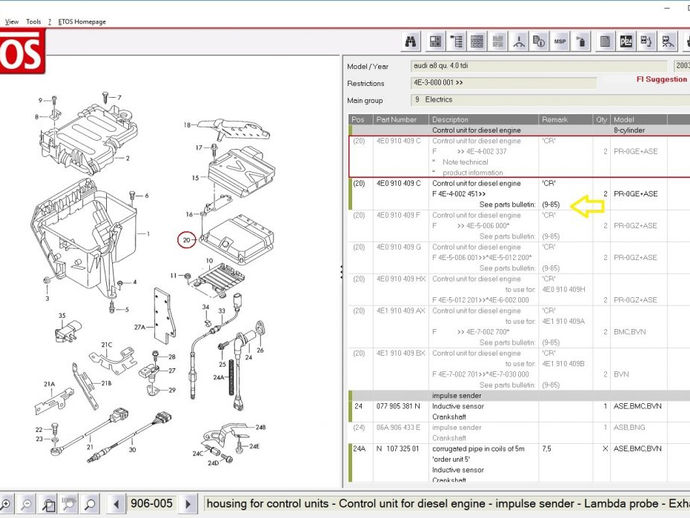Screen dimensions: 690x518
Task: Click the pane splitter collapse handle
Action: click(x=341, y=272)
